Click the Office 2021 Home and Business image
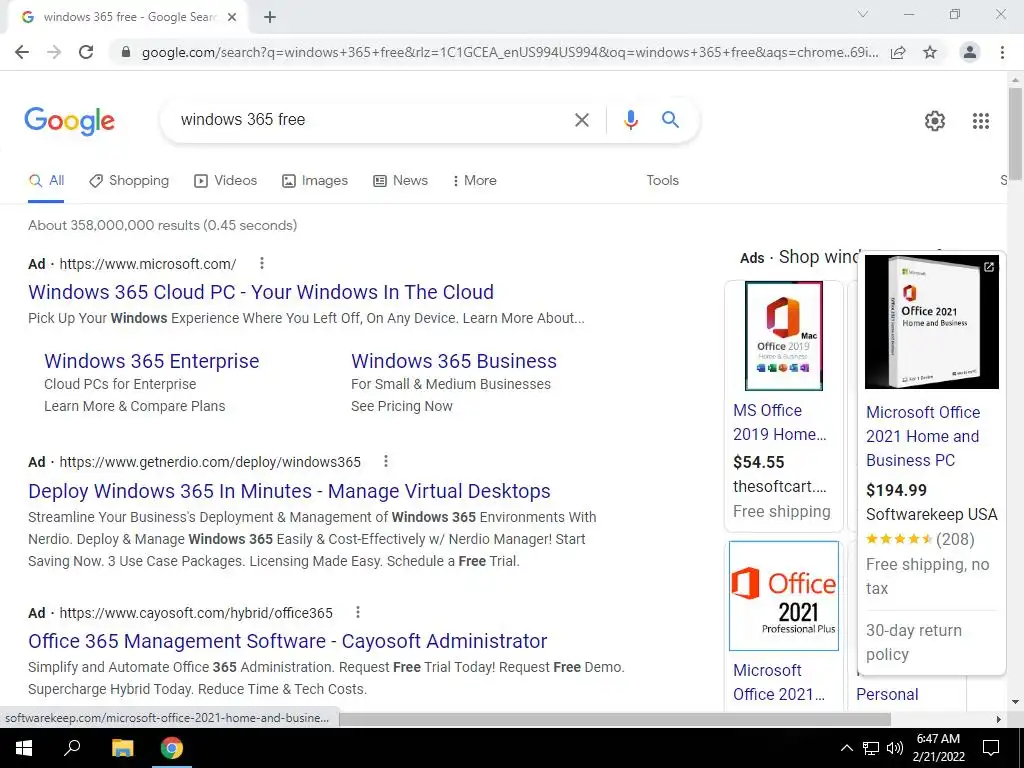The height and width of the screenshot is (768, 1024). [x=932, y=322]
